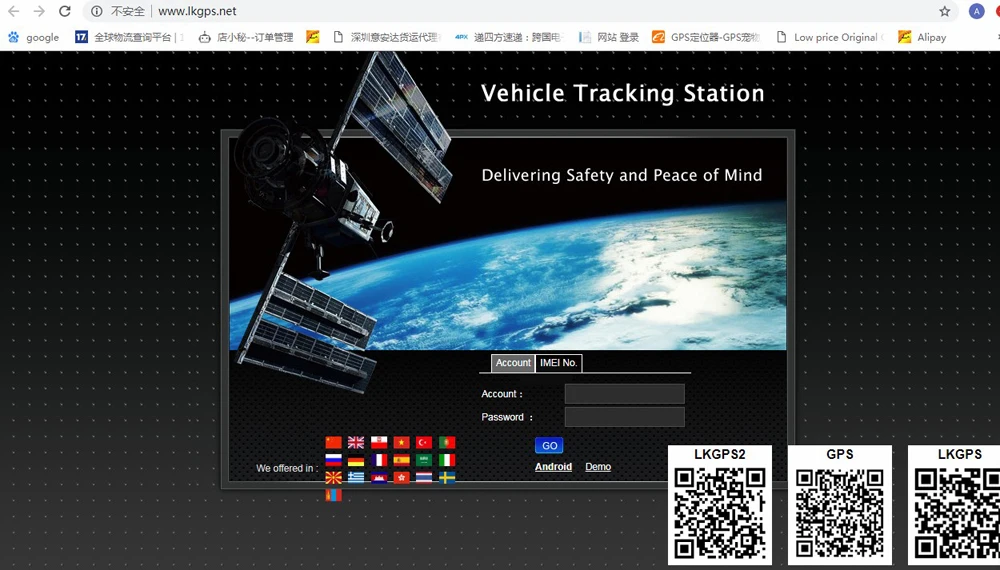Focus the Password input field
The image size is (1000, 570).
624,417
